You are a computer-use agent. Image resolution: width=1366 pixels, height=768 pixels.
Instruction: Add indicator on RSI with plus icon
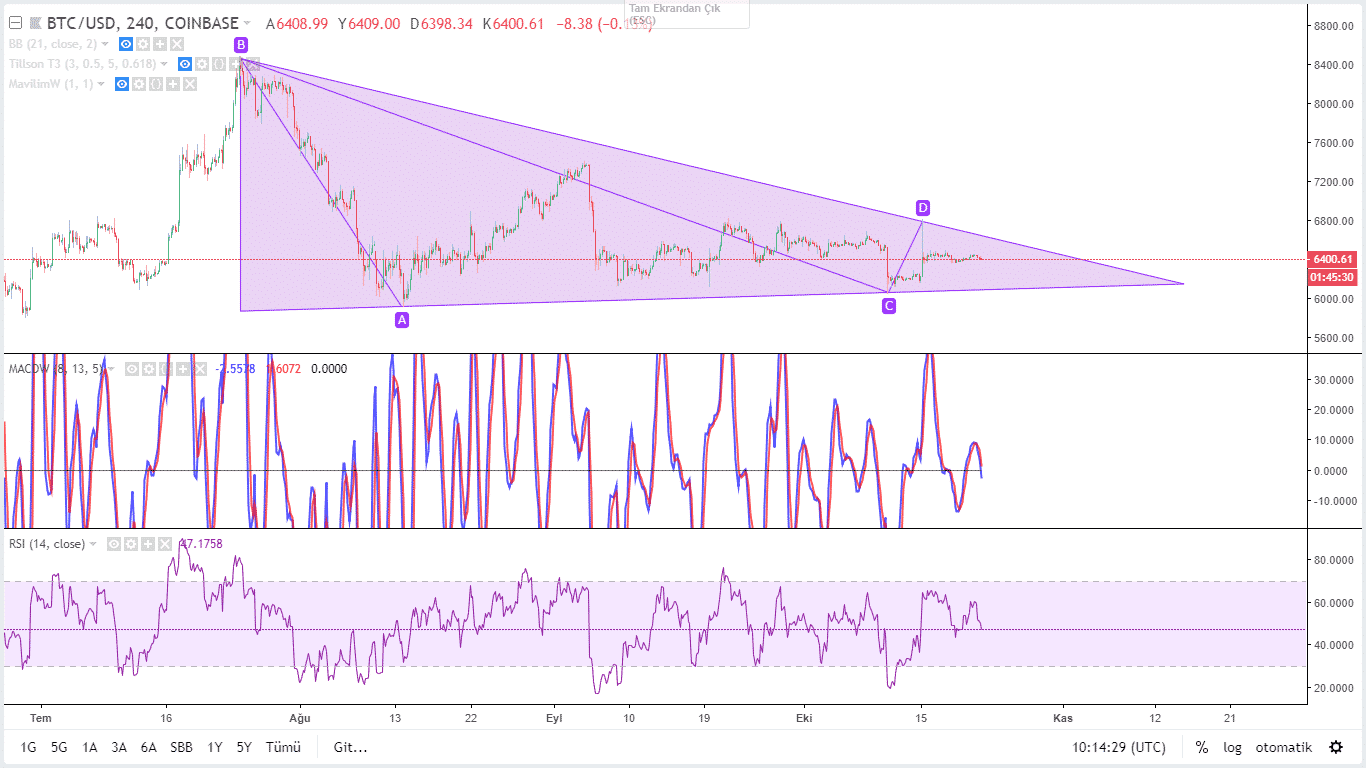[x=148, y=544]
